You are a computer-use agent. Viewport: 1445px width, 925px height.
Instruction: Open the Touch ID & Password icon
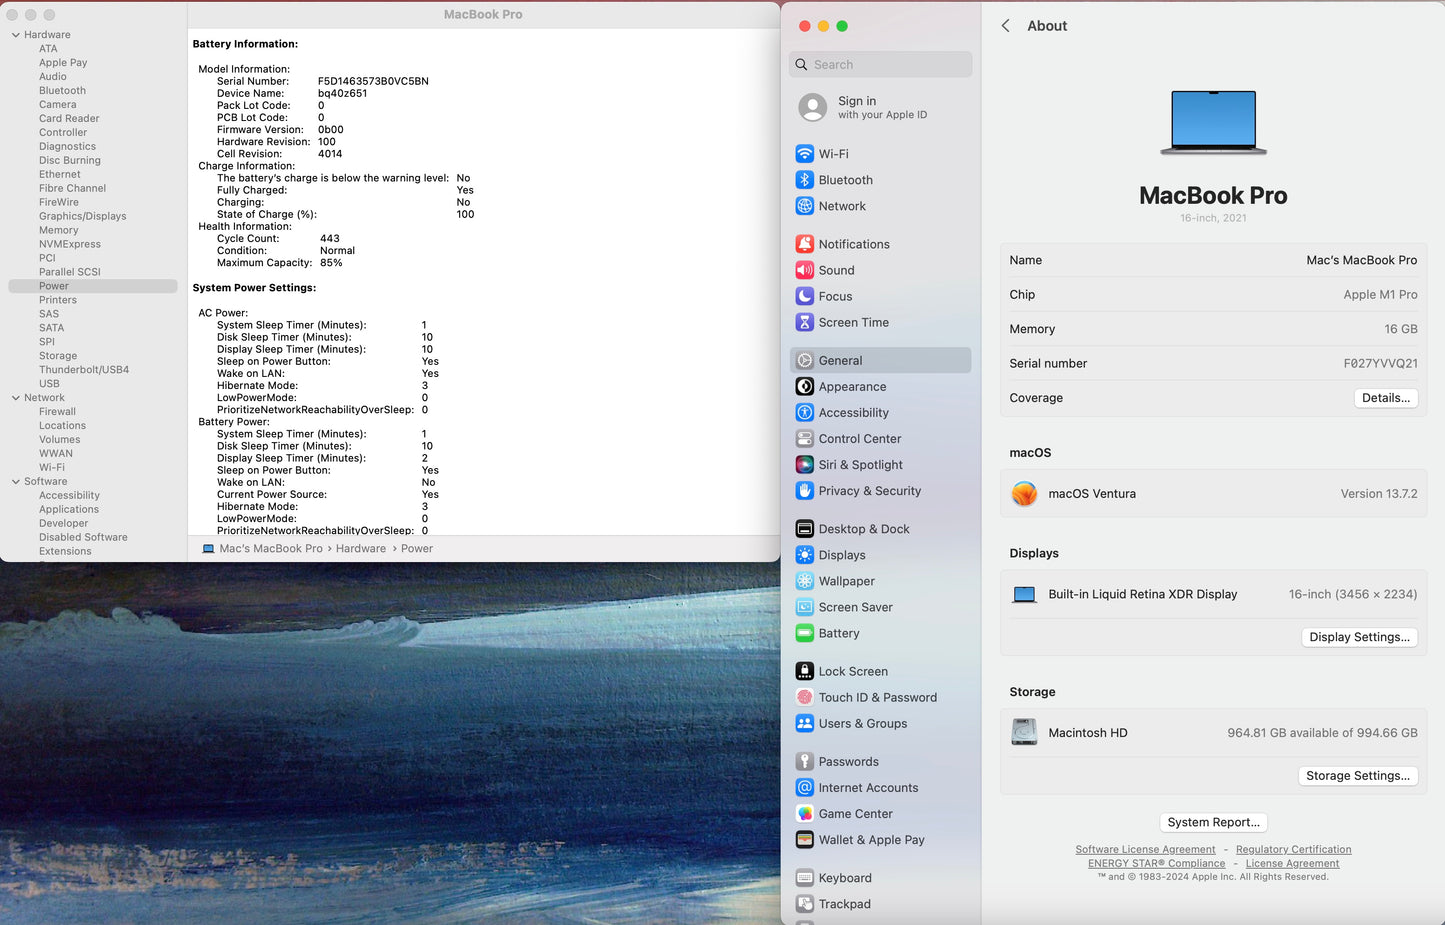(x=805, y=697)
